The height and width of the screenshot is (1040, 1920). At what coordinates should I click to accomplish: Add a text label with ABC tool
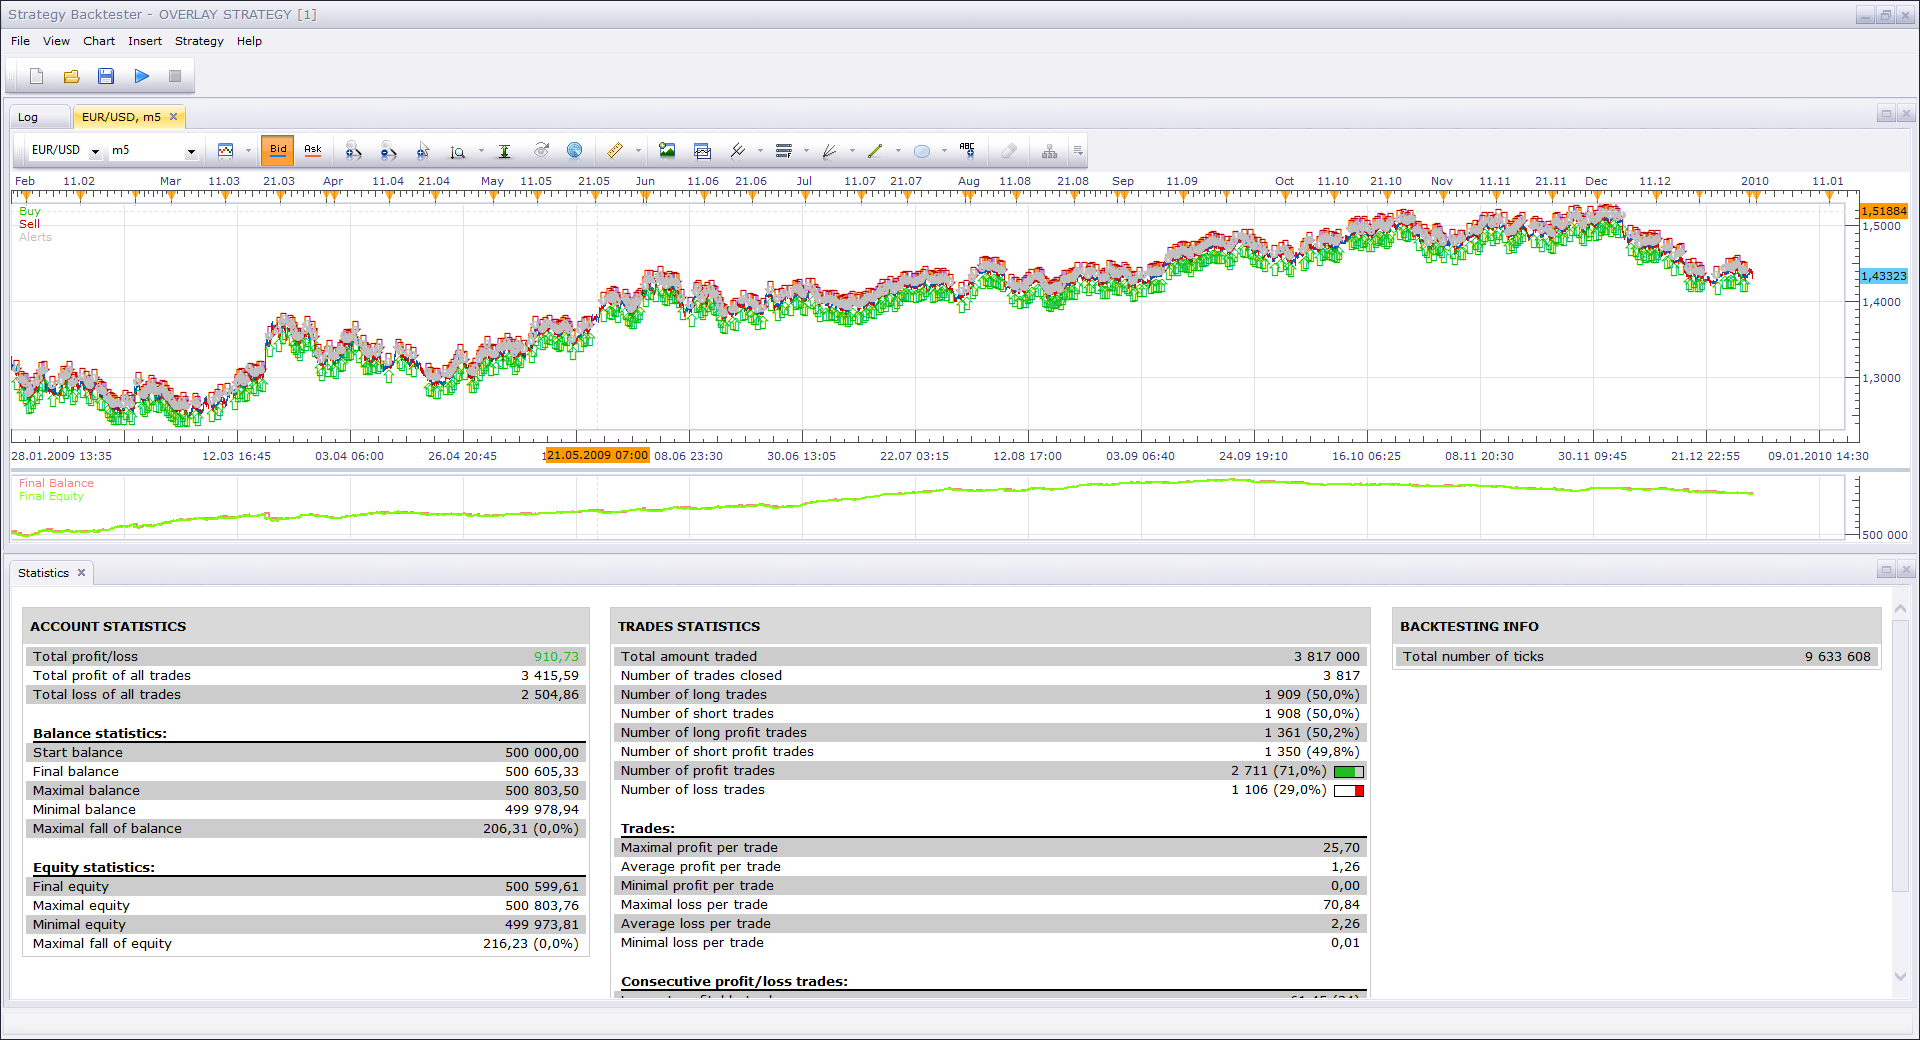click(x=967, y=151)
